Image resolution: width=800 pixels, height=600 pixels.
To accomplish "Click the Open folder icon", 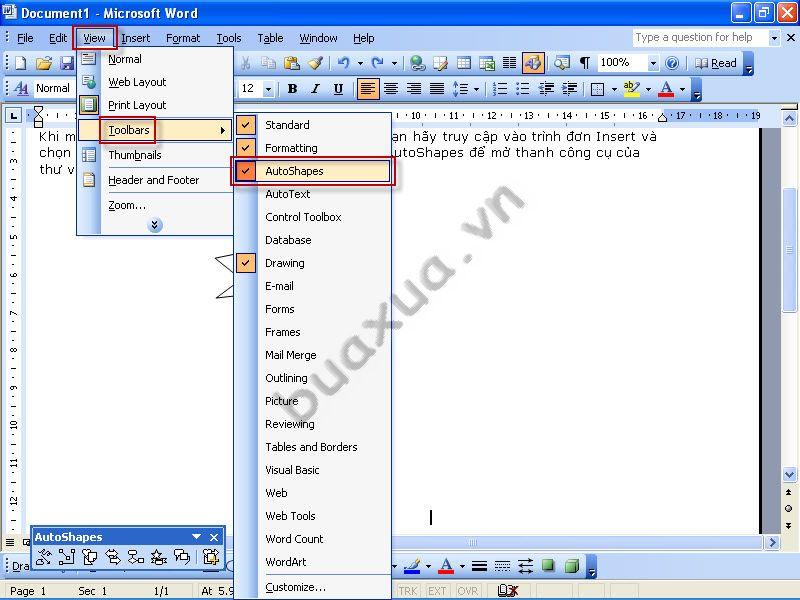I will pyautogui.click(x=44, y=63).
